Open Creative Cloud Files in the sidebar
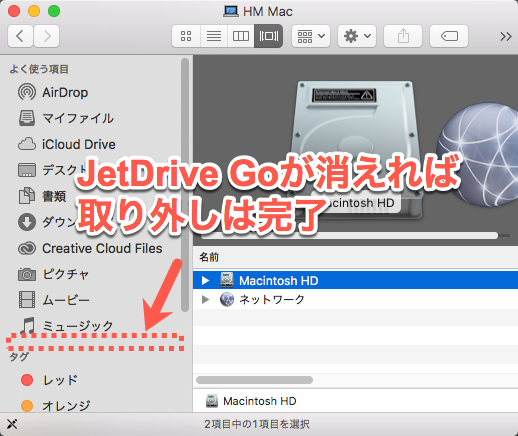This screenshot has width=518, height=436. (x=90, y=248)
